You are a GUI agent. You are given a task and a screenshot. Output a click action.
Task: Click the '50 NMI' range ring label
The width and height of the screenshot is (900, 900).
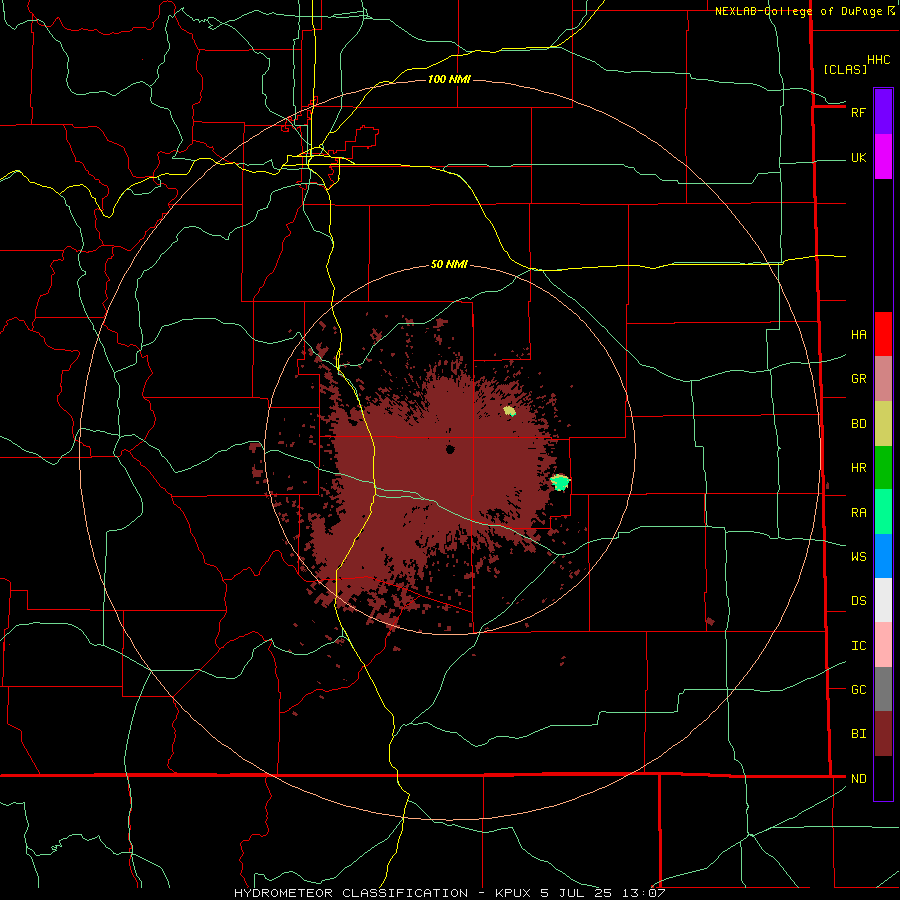(x=449, y=265)
